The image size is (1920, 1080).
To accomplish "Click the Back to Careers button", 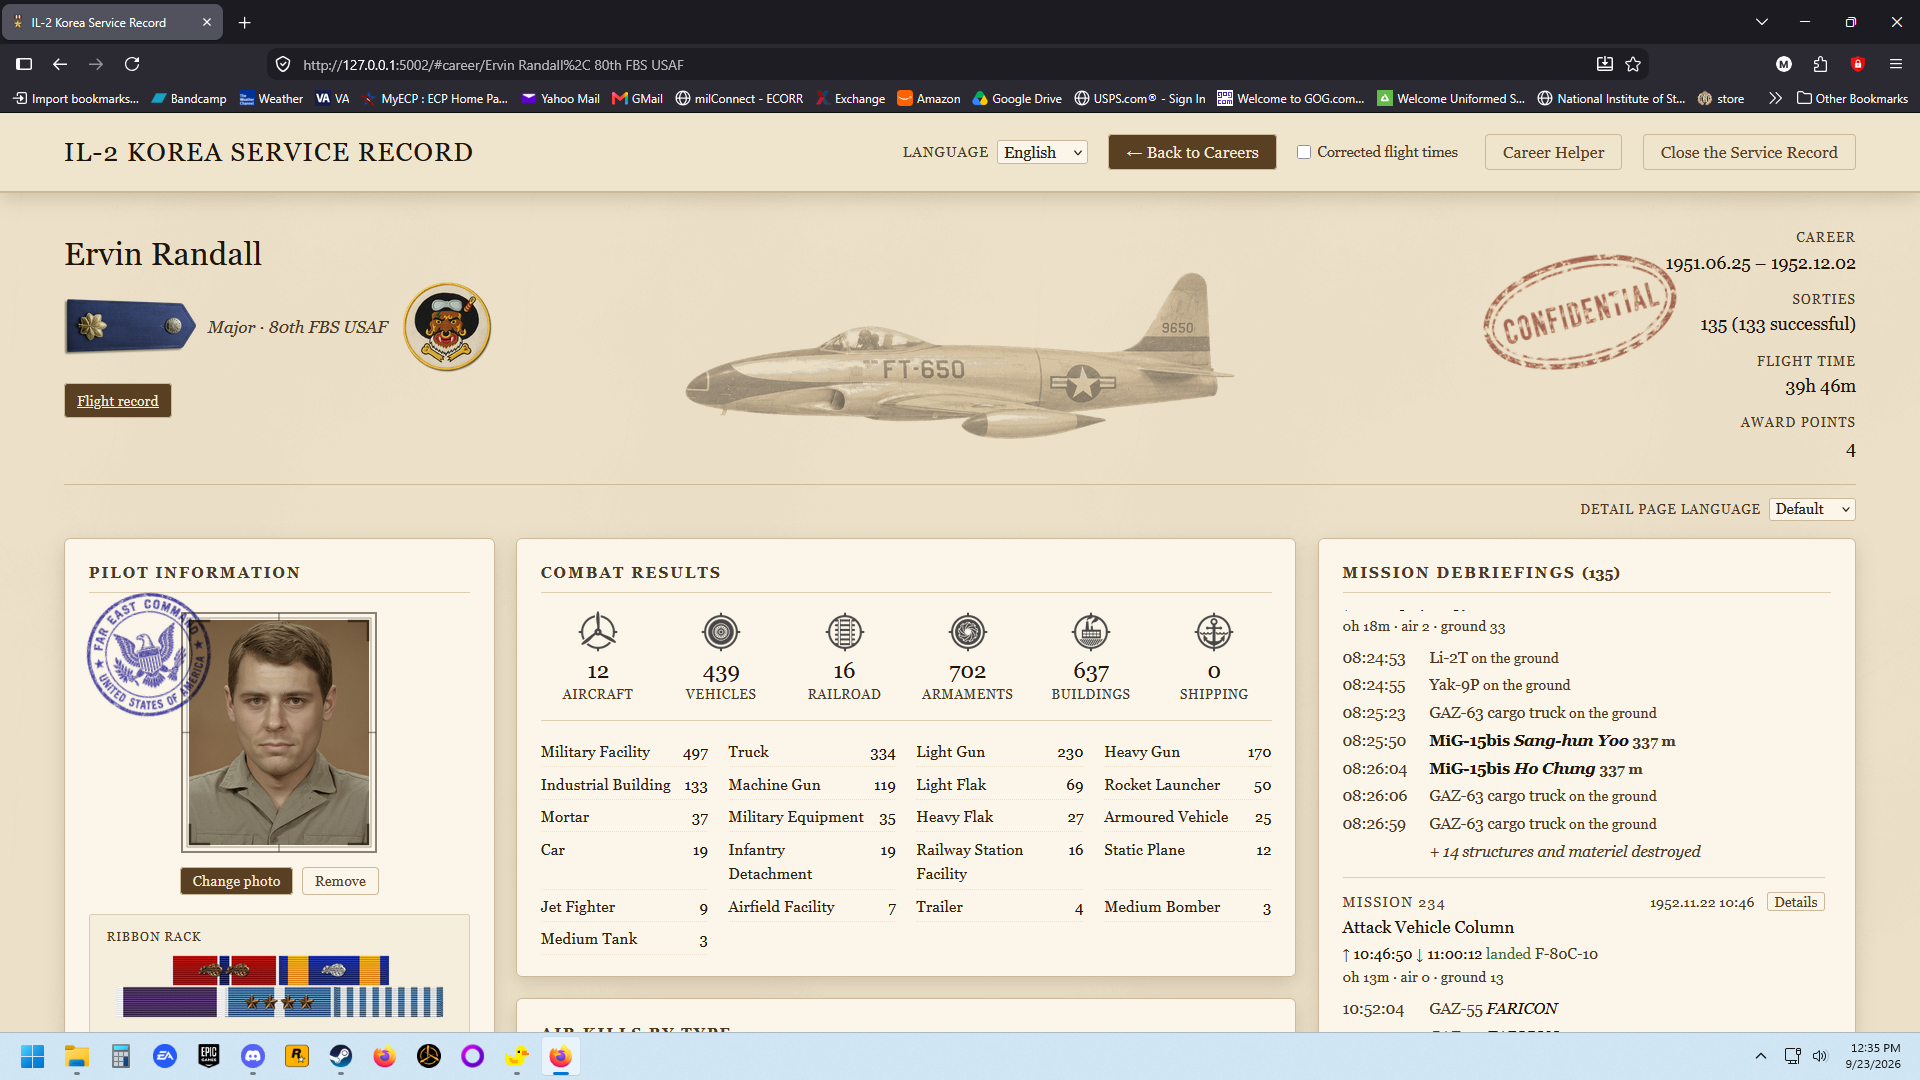I will click(x=1192, y=152).
